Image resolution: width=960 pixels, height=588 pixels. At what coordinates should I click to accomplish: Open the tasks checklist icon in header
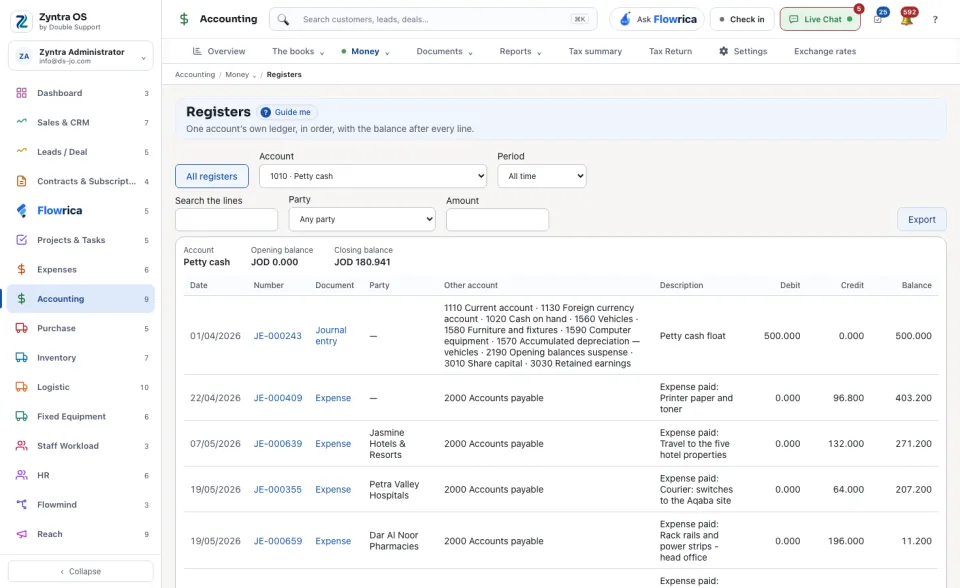(x=878, y=19)
